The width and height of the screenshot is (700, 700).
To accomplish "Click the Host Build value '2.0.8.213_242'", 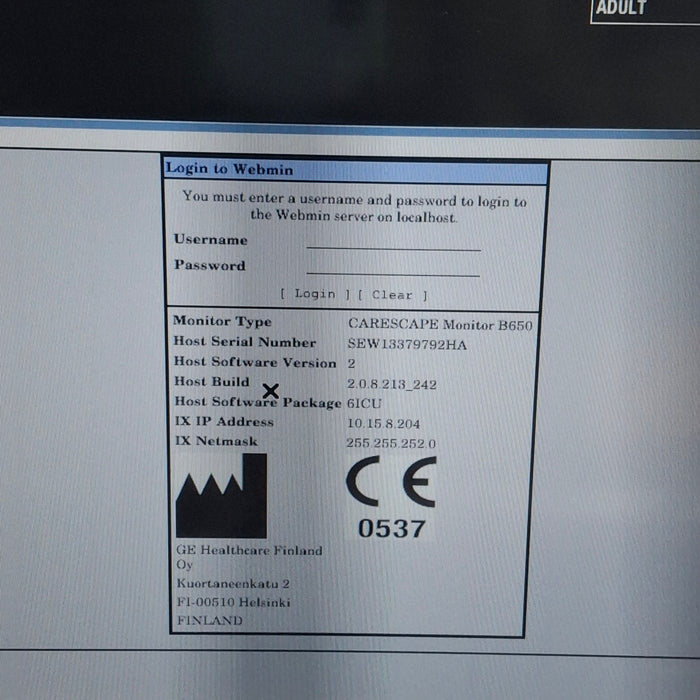I will [392, 384].
